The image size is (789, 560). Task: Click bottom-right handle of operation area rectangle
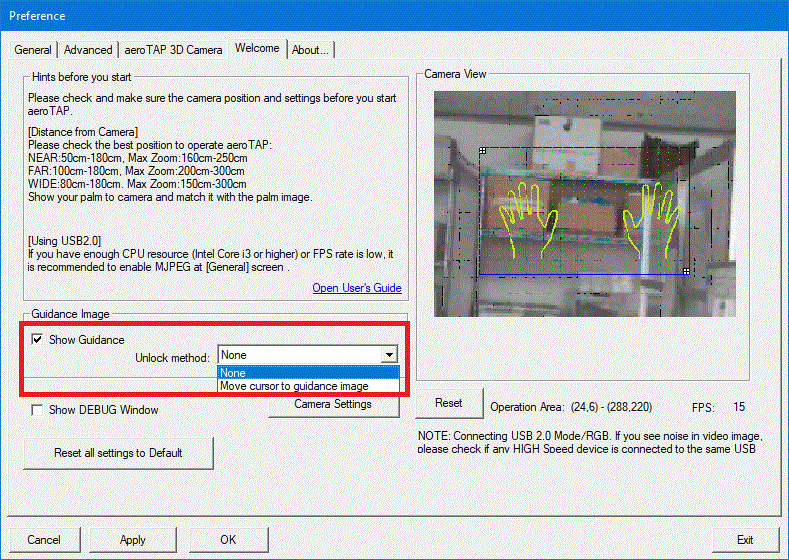point(686,271)
